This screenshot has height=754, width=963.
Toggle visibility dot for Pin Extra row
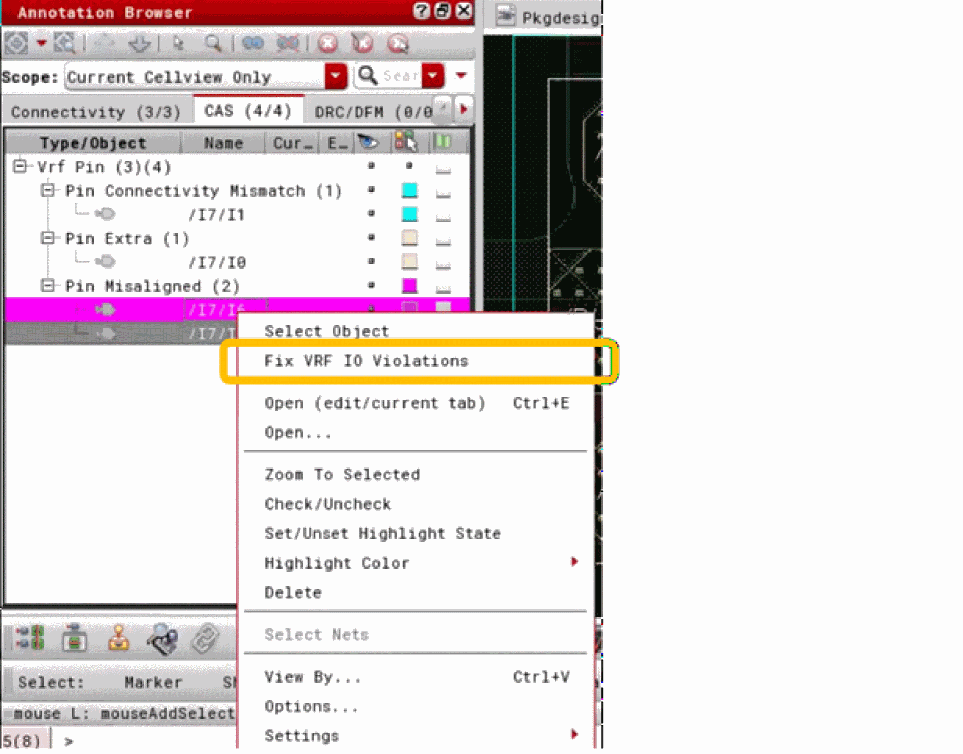tap(371, 238)
